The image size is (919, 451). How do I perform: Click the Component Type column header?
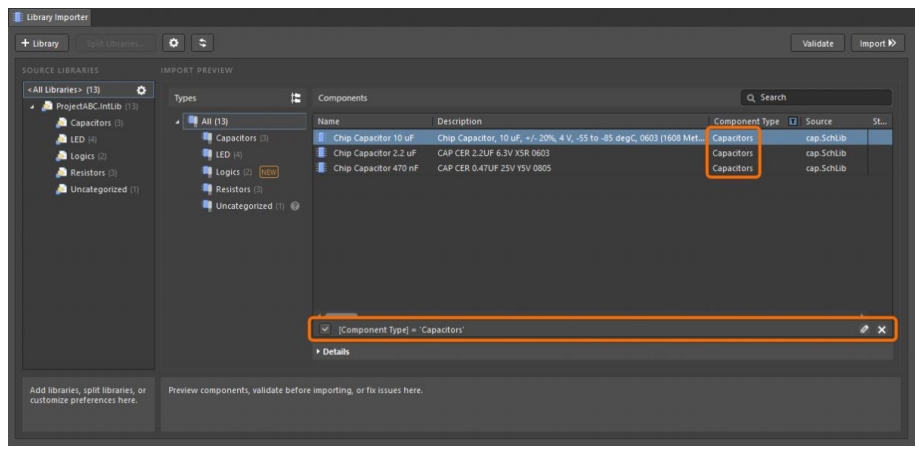[747, 121]
